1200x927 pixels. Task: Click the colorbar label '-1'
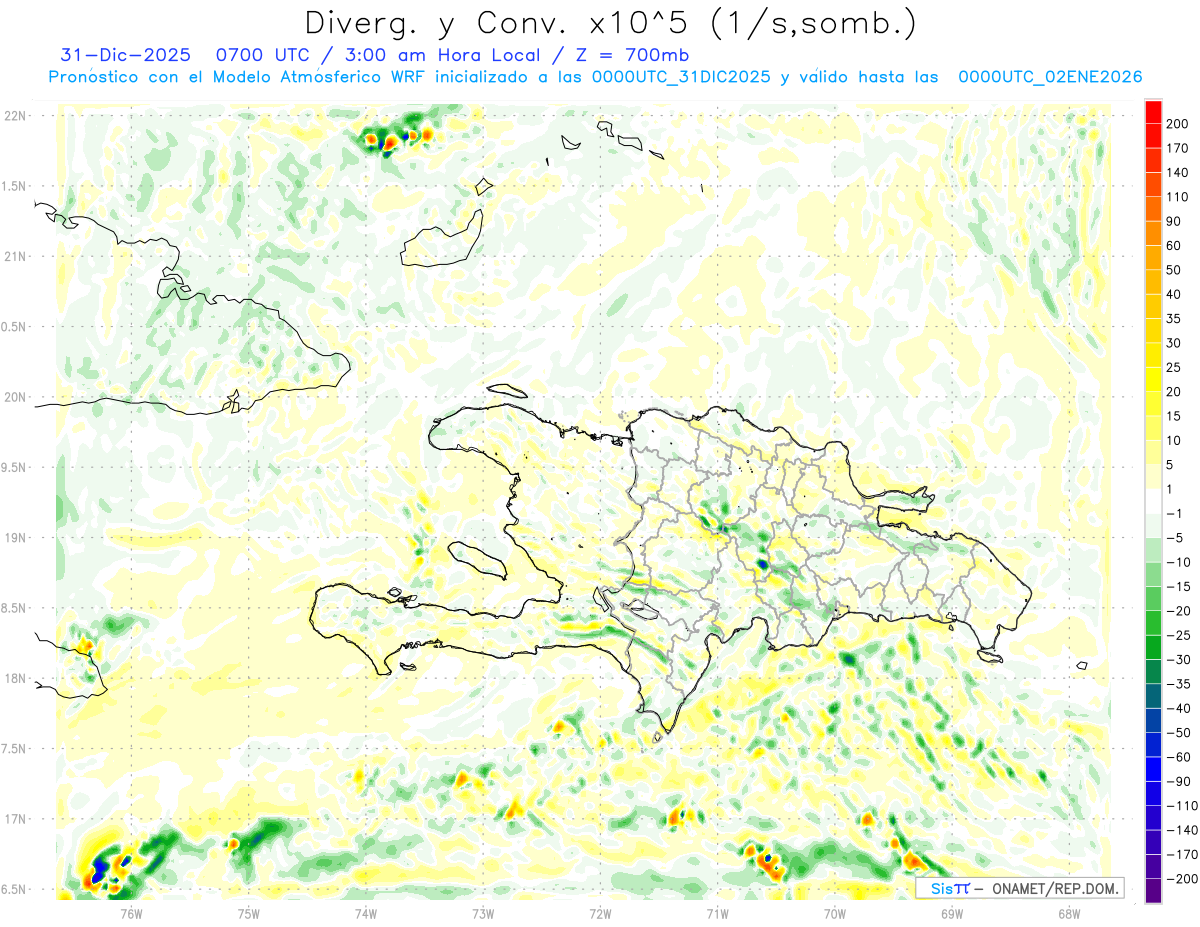coord(1176,513)
